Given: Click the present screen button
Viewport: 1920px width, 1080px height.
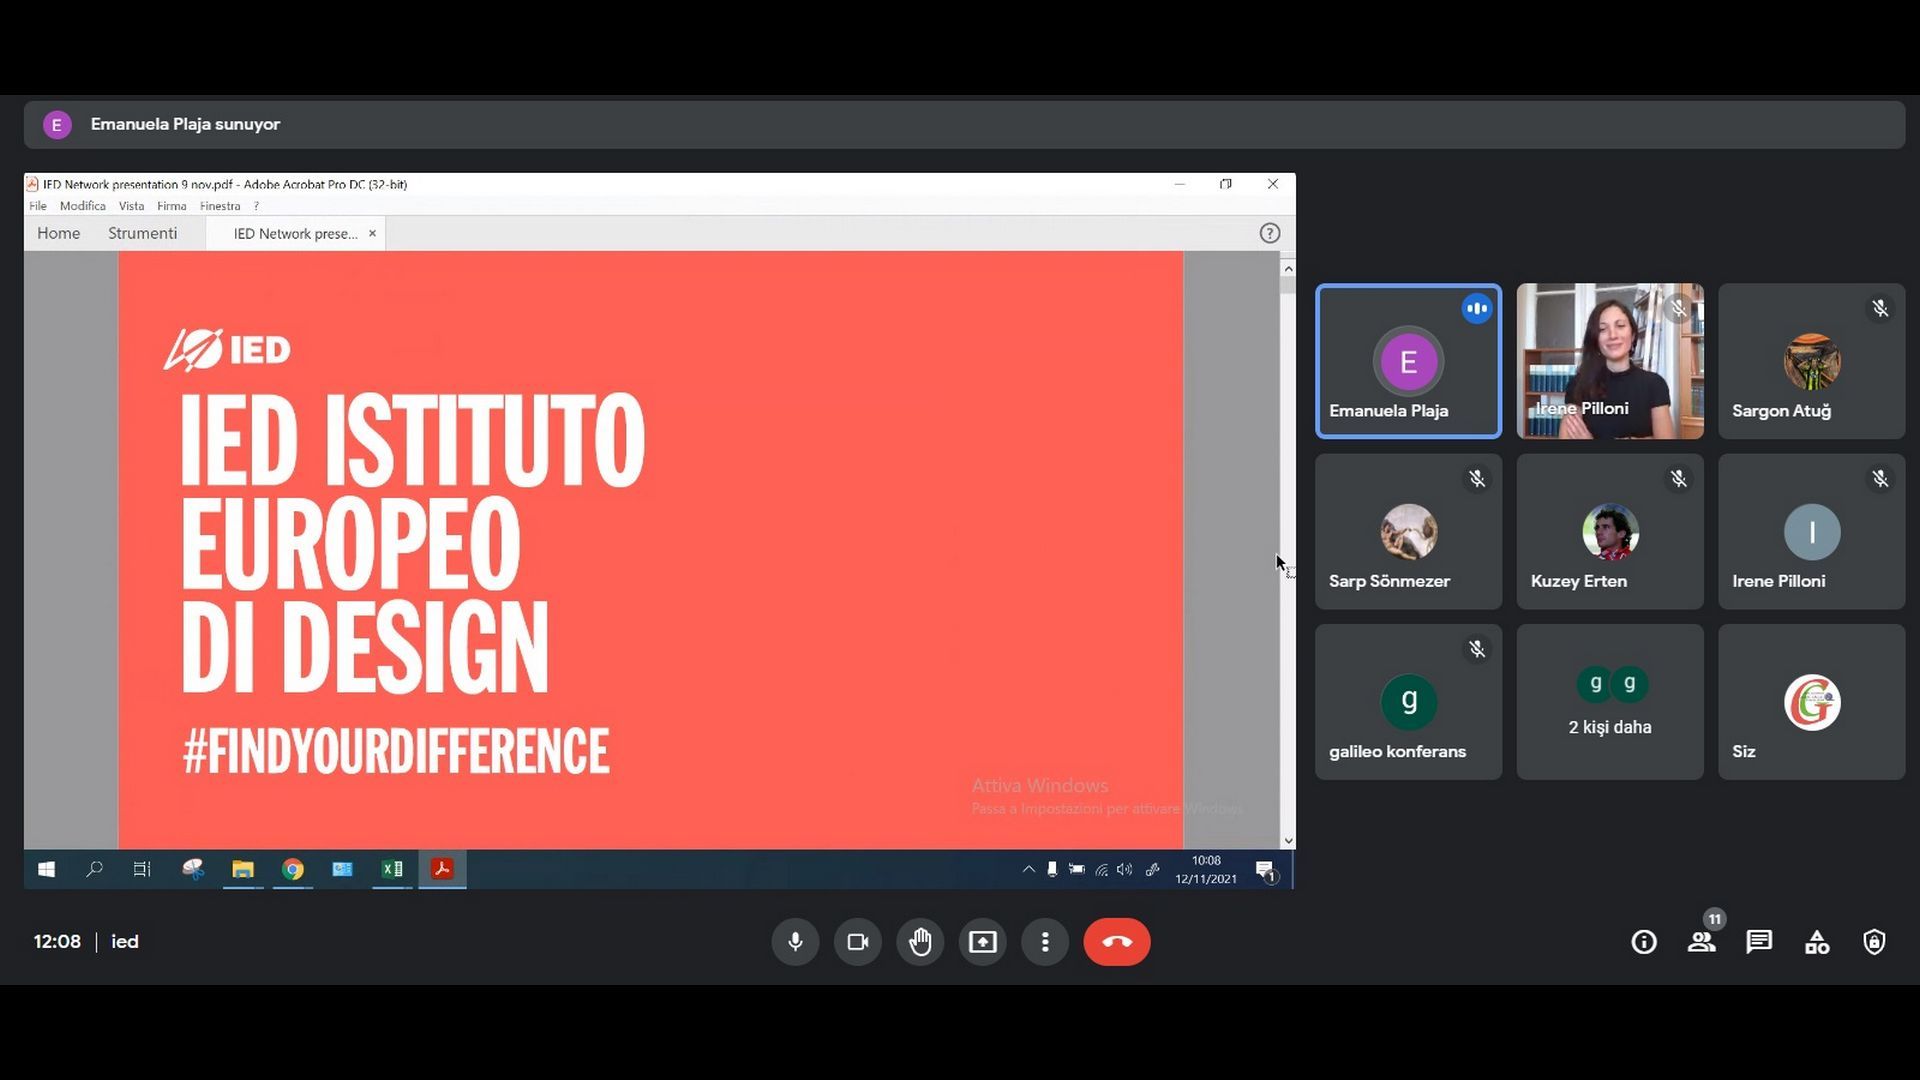Looking at the screenshot, I should [x=983, y=942].
